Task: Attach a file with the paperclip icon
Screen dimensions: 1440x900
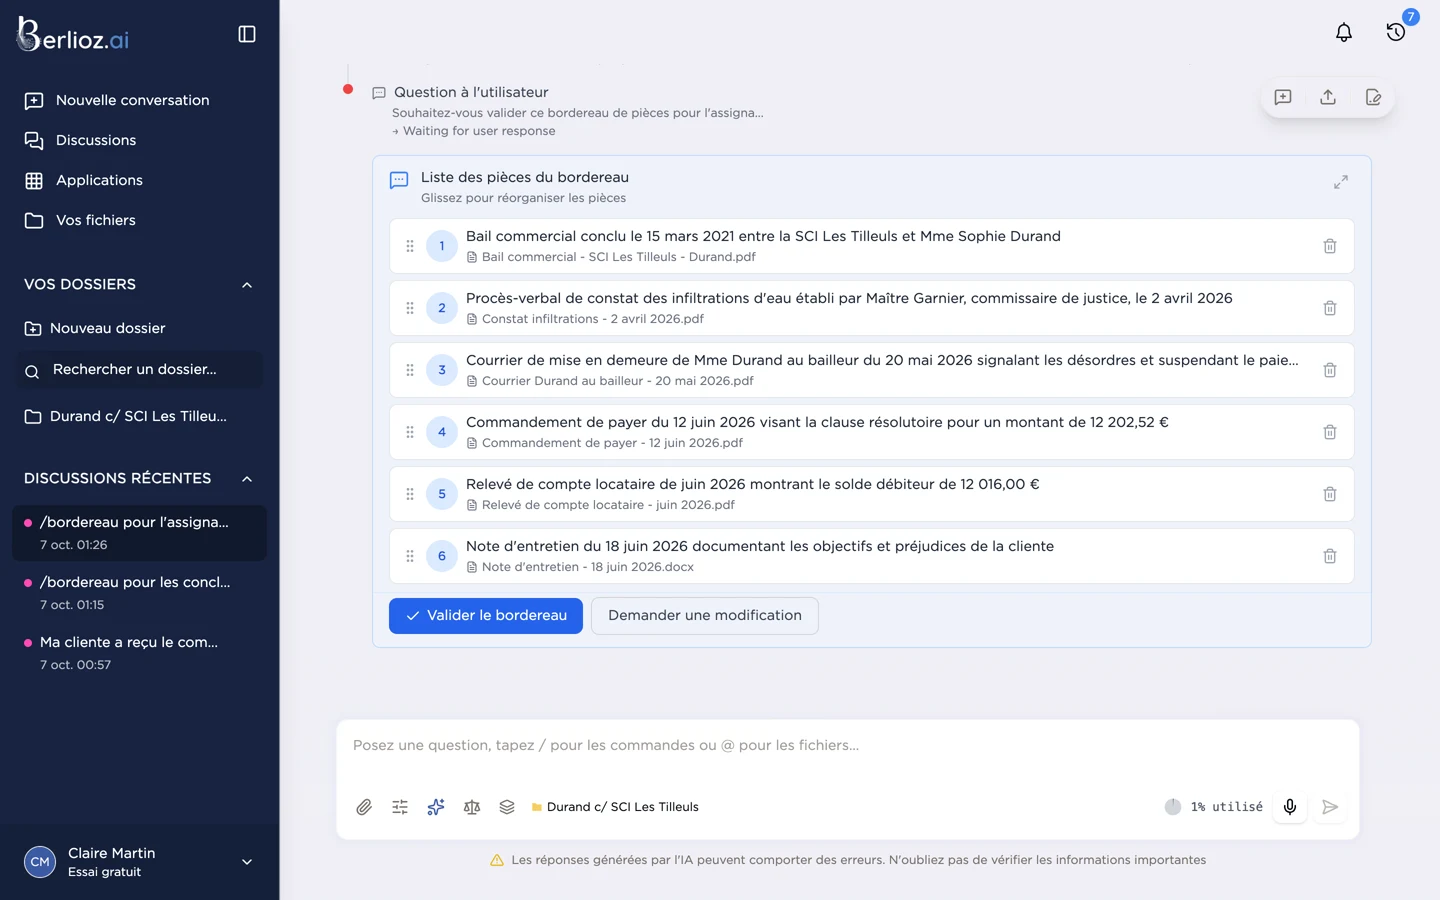Action: click(364, 807)
